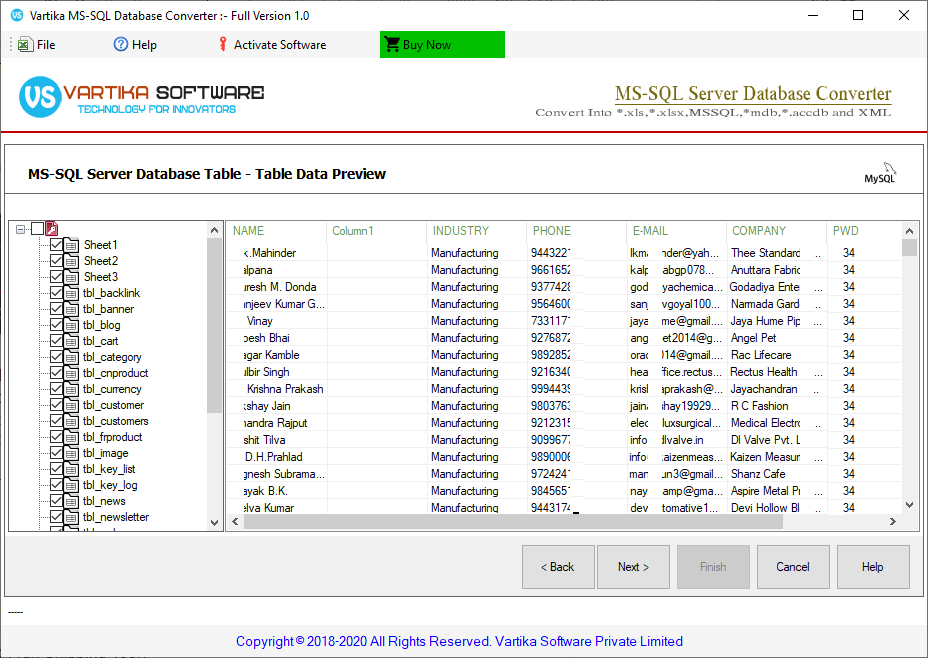Click the table icon next to tbl_news

click(72, 501)
